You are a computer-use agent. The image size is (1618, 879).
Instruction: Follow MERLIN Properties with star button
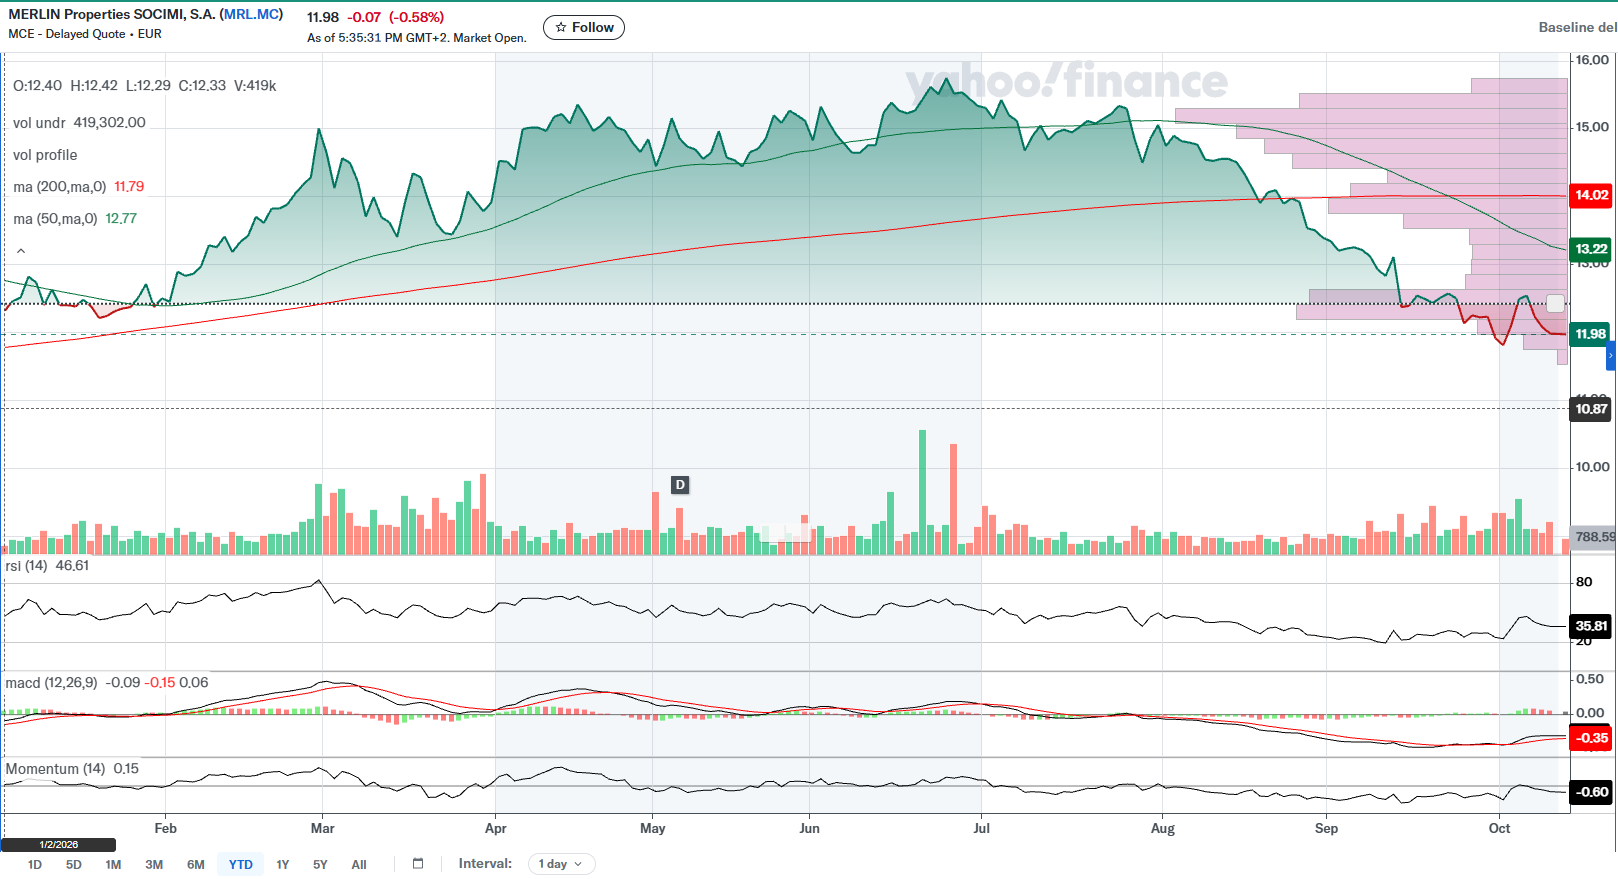584,28
